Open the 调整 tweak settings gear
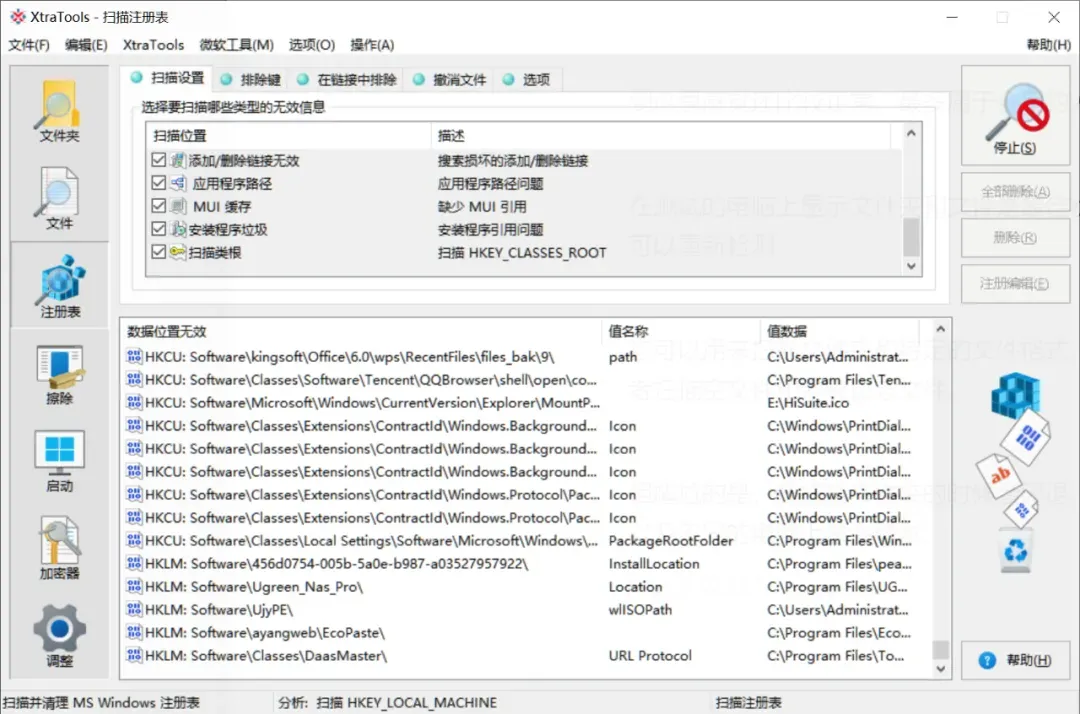 coord(59,636)
